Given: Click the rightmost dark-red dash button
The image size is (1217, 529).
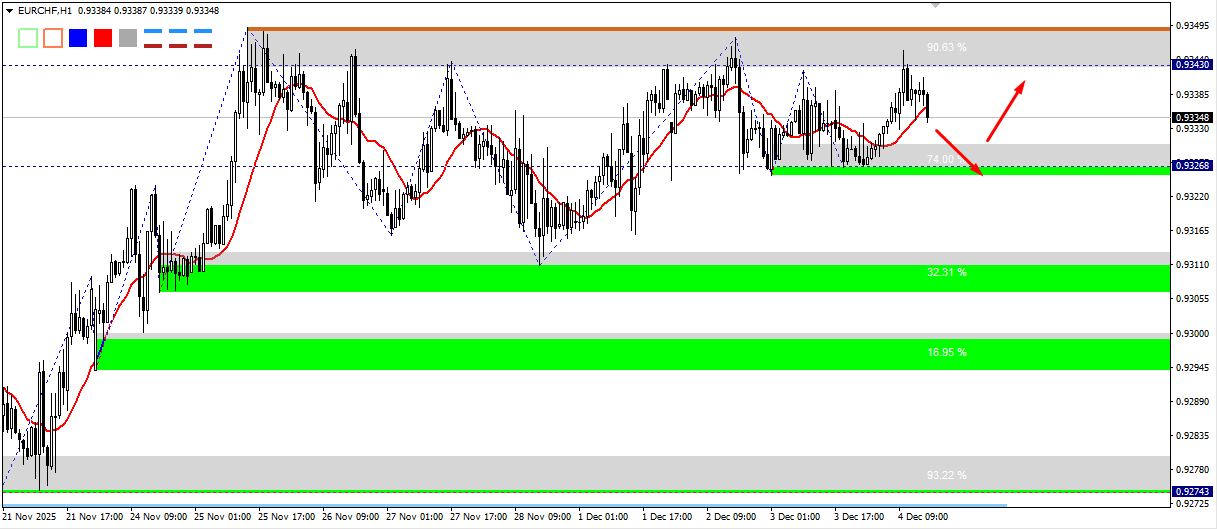Looking at the screenshot, I should point(203,45).
